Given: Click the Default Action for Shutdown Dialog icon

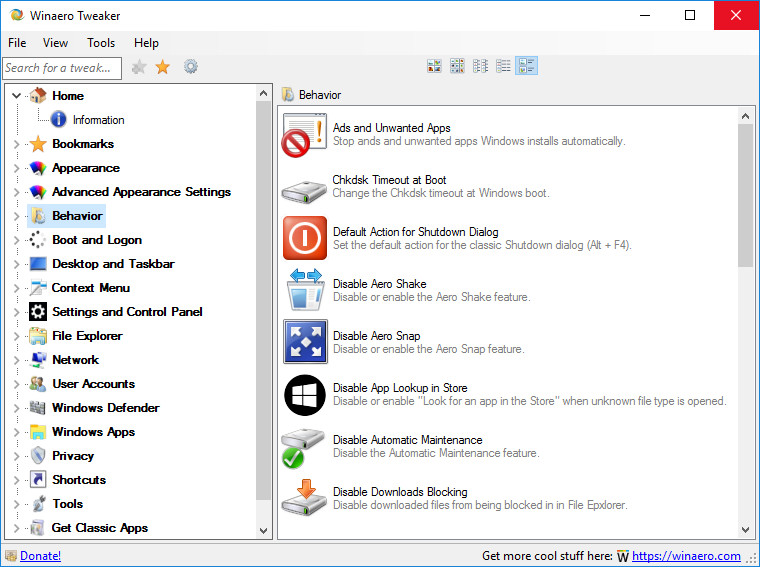Looking at the screenshot, I should pos(304,238).
